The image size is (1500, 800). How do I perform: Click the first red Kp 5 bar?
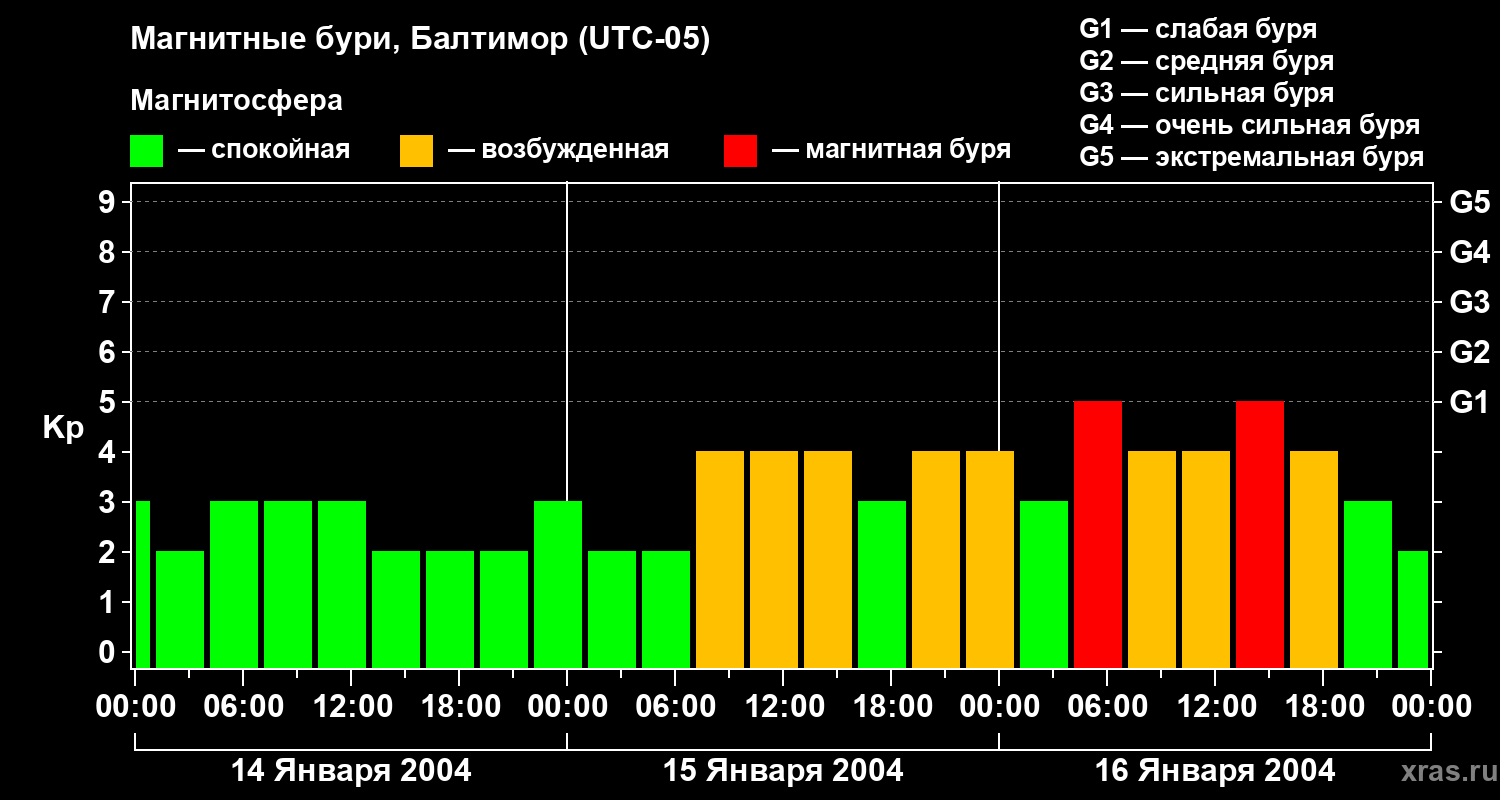[1098, 534]
